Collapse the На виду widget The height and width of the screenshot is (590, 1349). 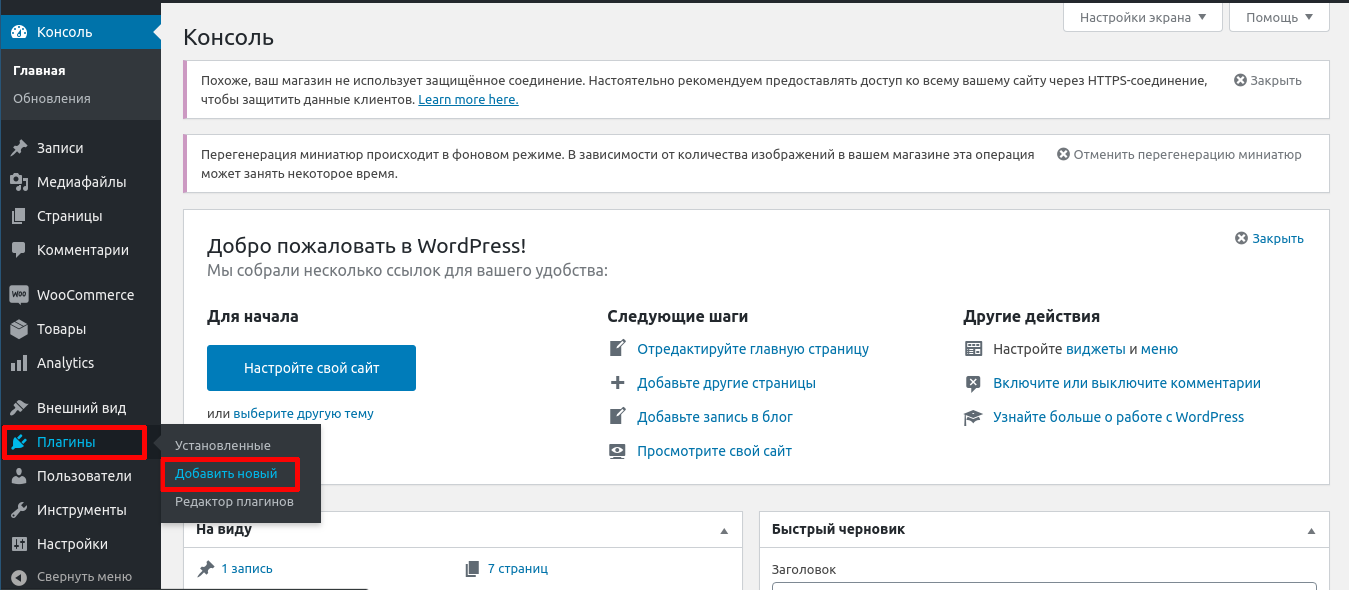point(724,530)
